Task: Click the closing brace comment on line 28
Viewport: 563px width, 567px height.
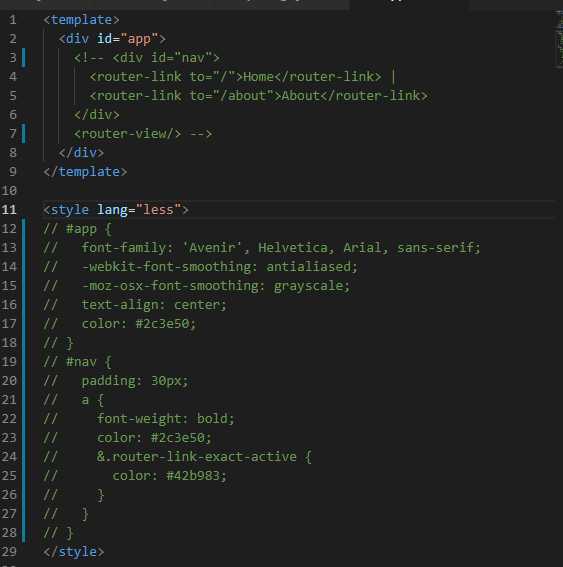Action: pyautogui.click(x=59, y=533)
